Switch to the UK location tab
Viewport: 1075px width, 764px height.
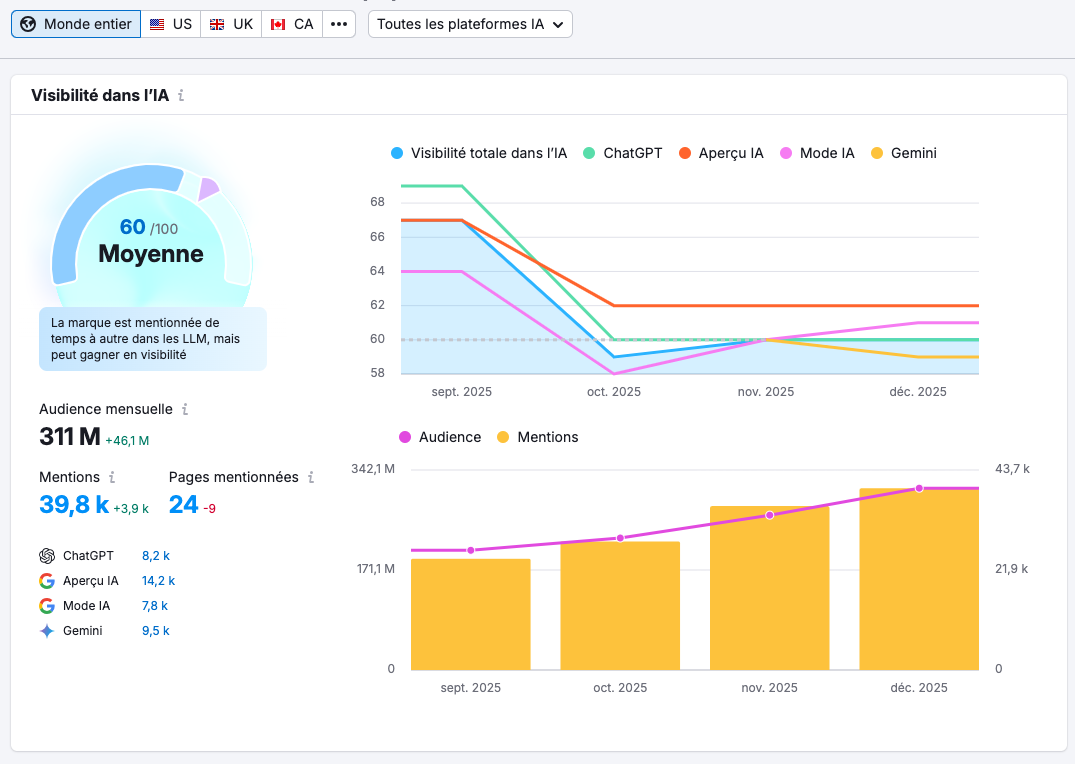coord(231,24)
